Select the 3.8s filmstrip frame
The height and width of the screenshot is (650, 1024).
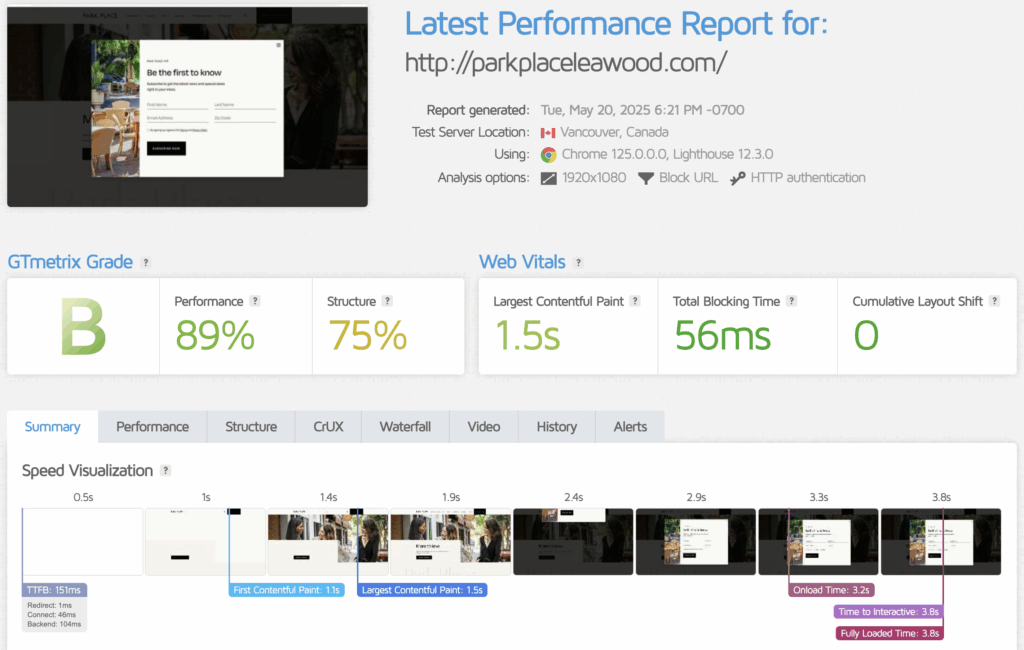941,542
